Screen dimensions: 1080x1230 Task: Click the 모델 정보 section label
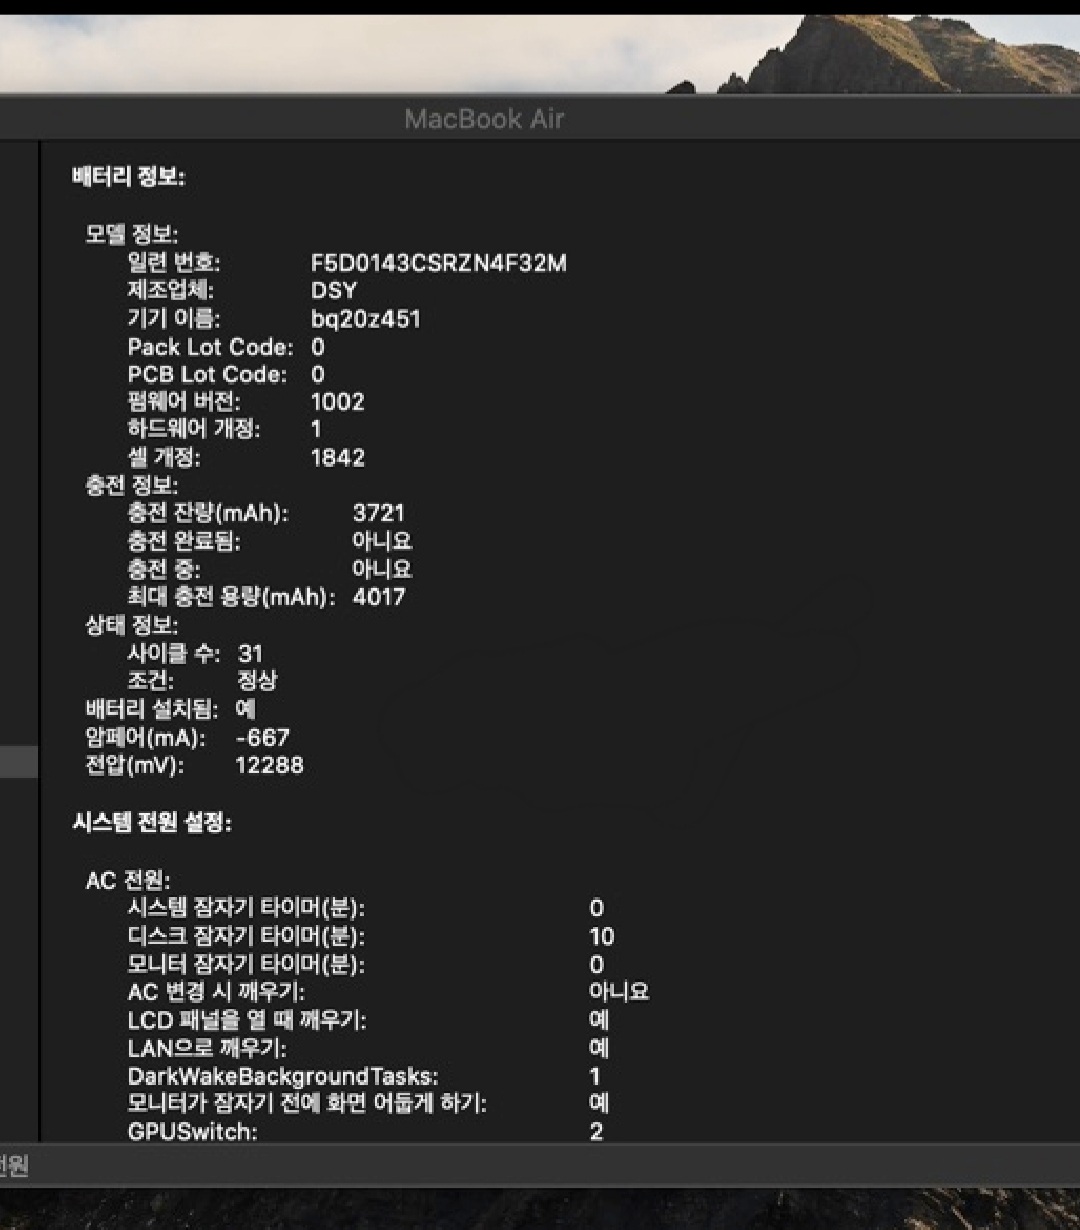coord(132,235)
